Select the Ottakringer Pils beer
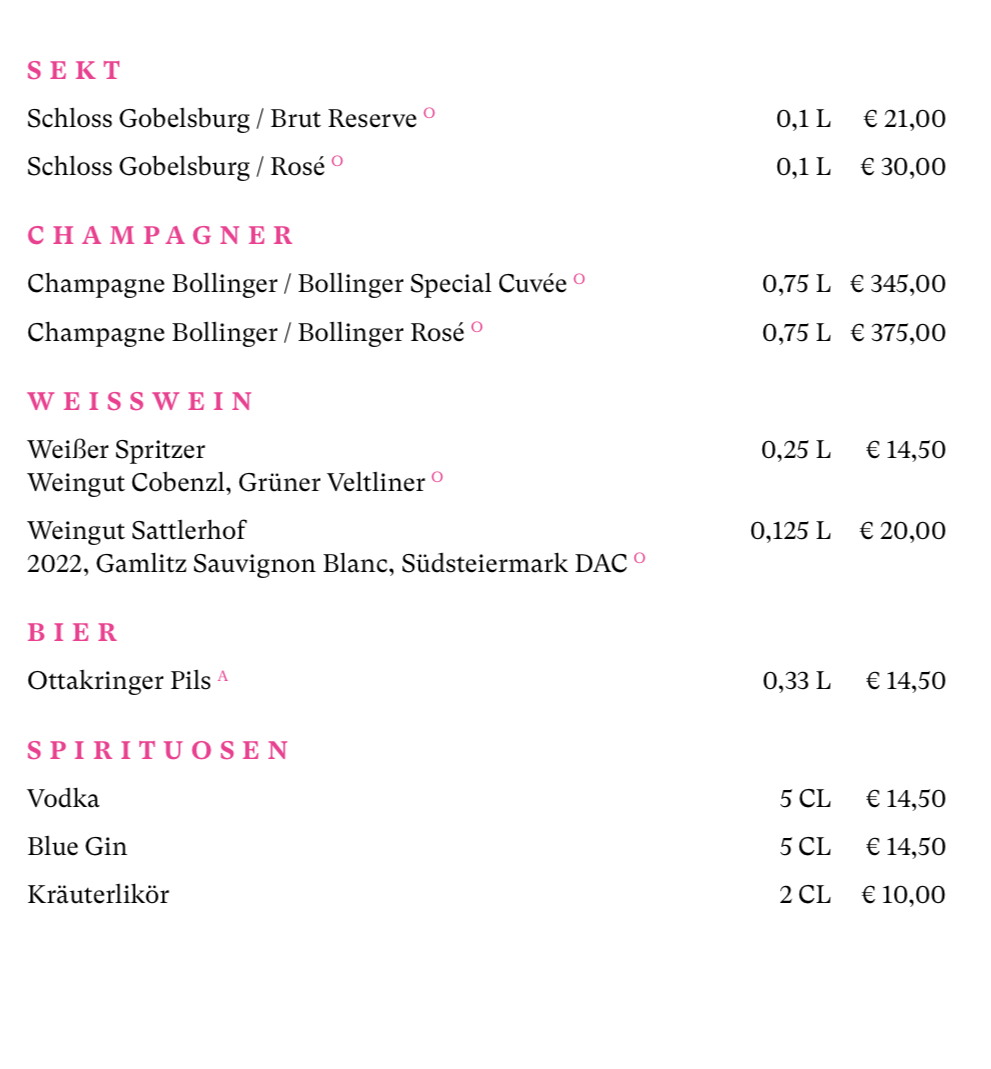This screenshot has height=1069, width=991. tap(119, 681)
